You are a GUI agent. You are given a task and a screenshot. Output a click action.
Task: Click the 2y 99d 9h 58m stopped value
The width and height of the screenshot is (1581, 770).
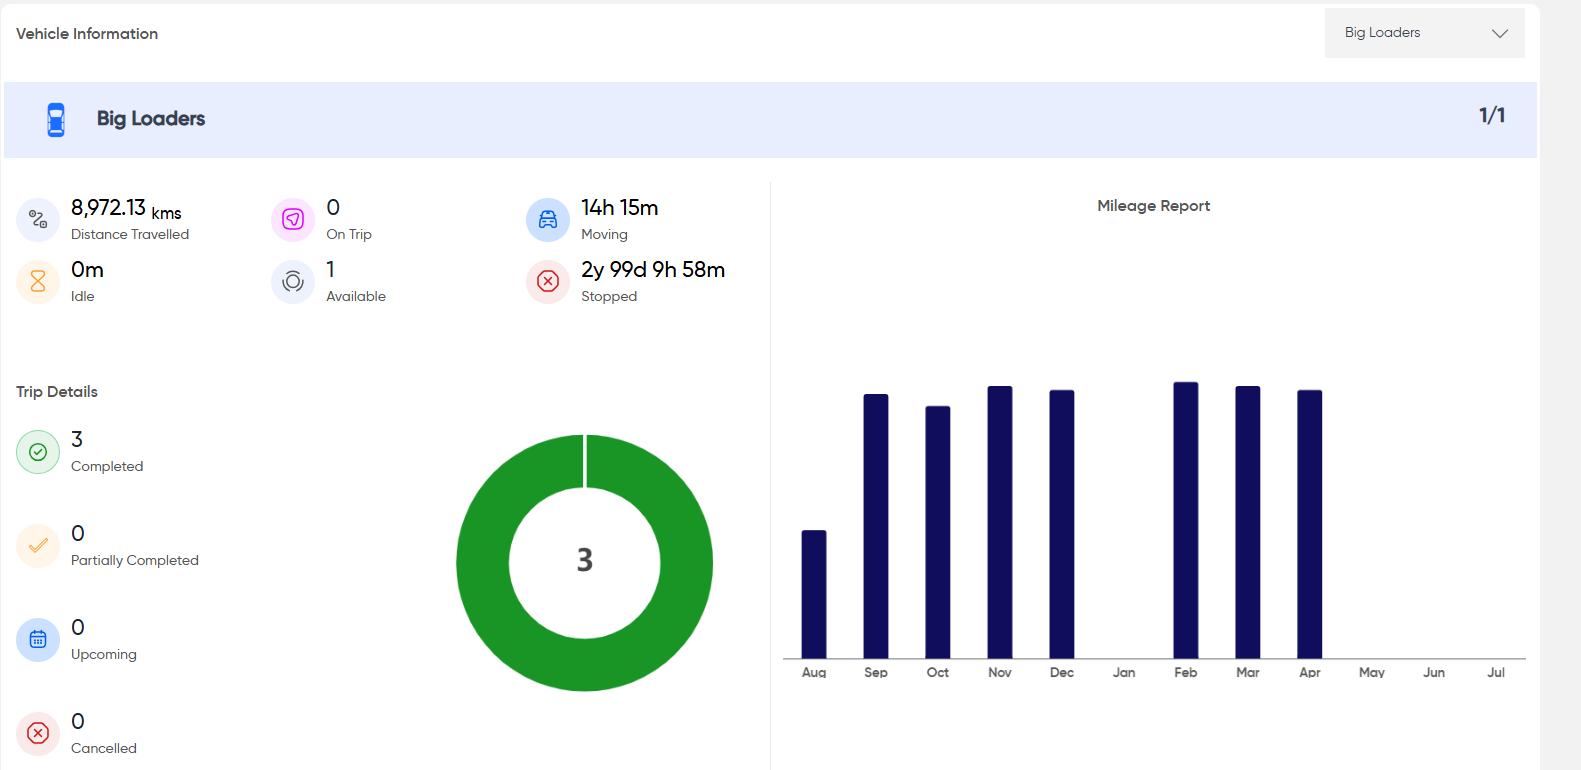click(653, 270)
